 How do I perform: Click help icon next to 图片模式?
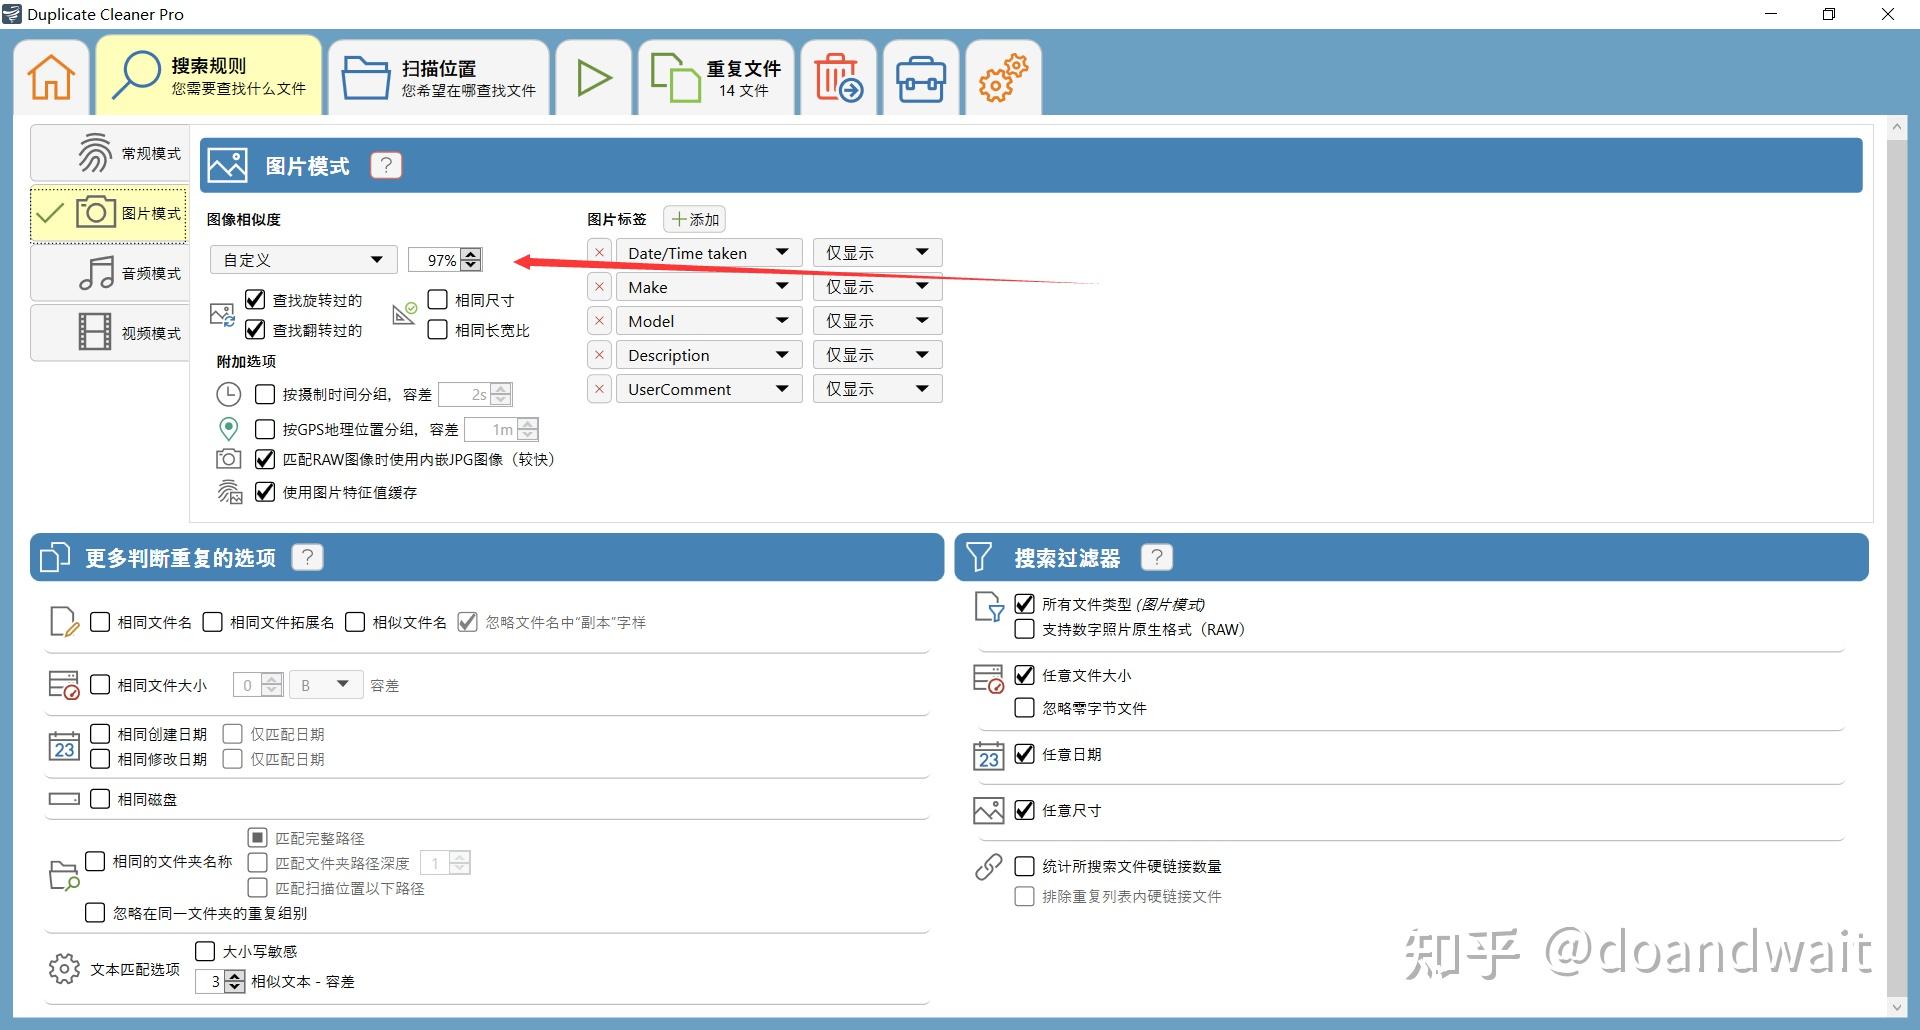(386, 166)
